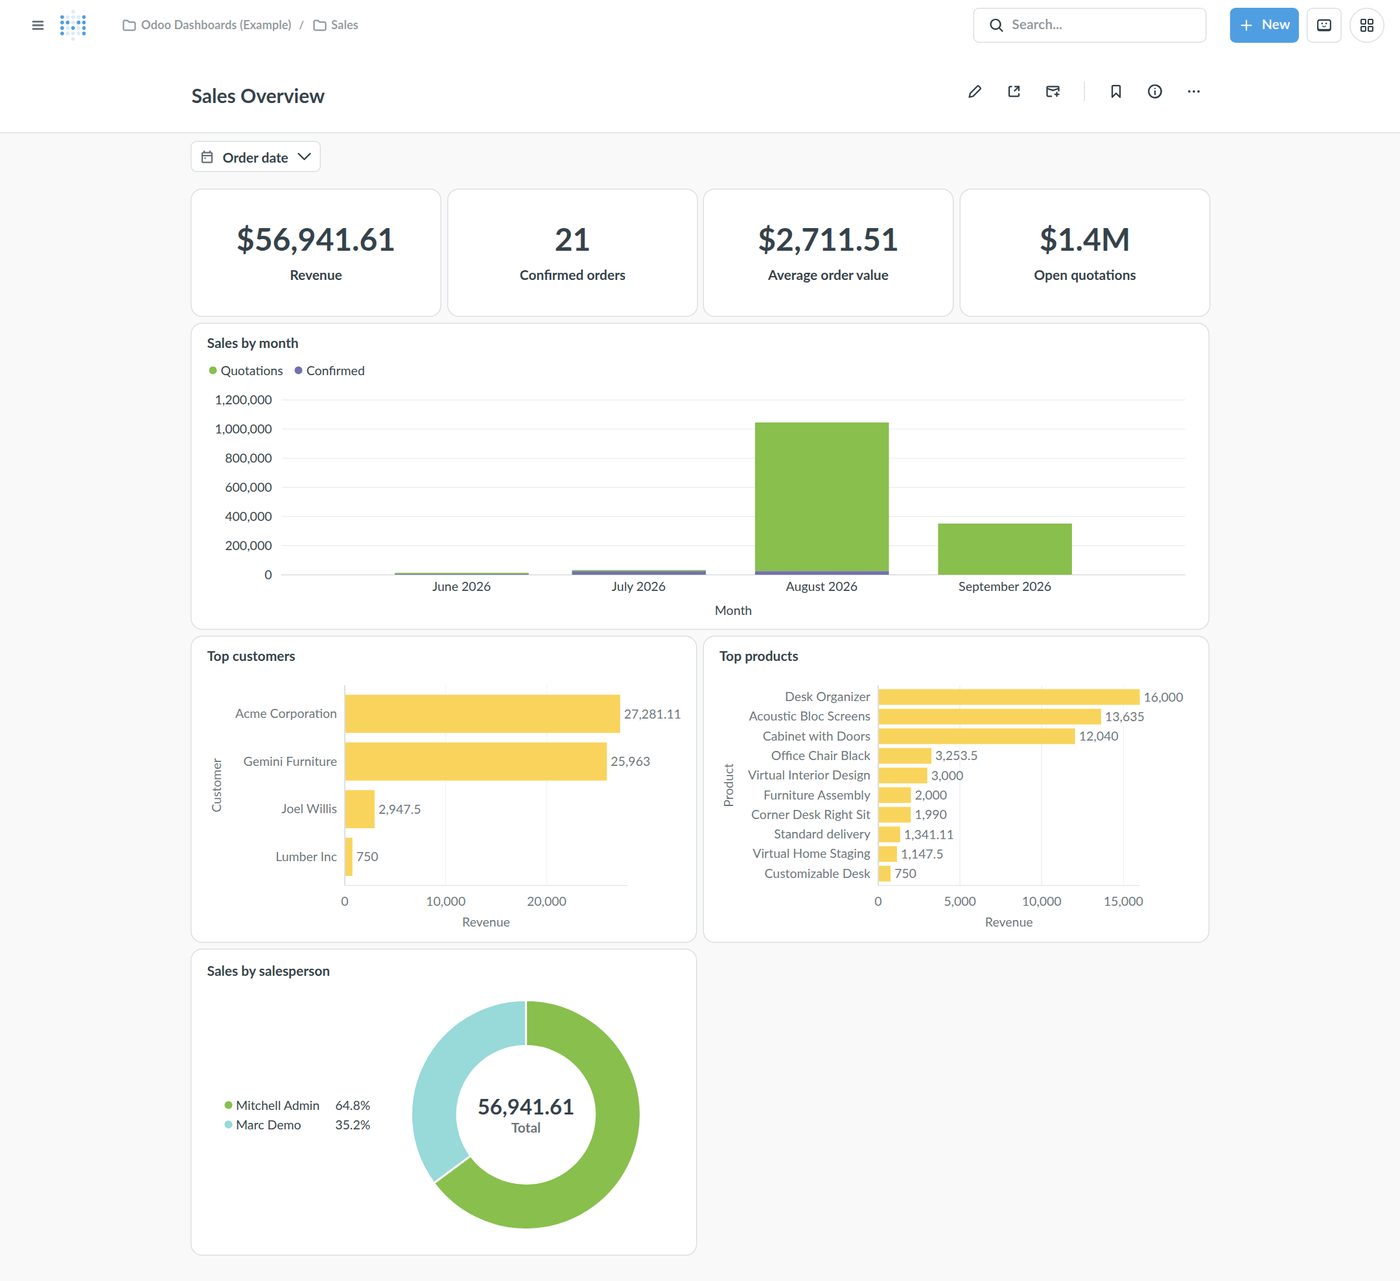Click the 64.8% legend percentage
Viewport: 1400px width, 1281px height.
[x=353, y=1105]
